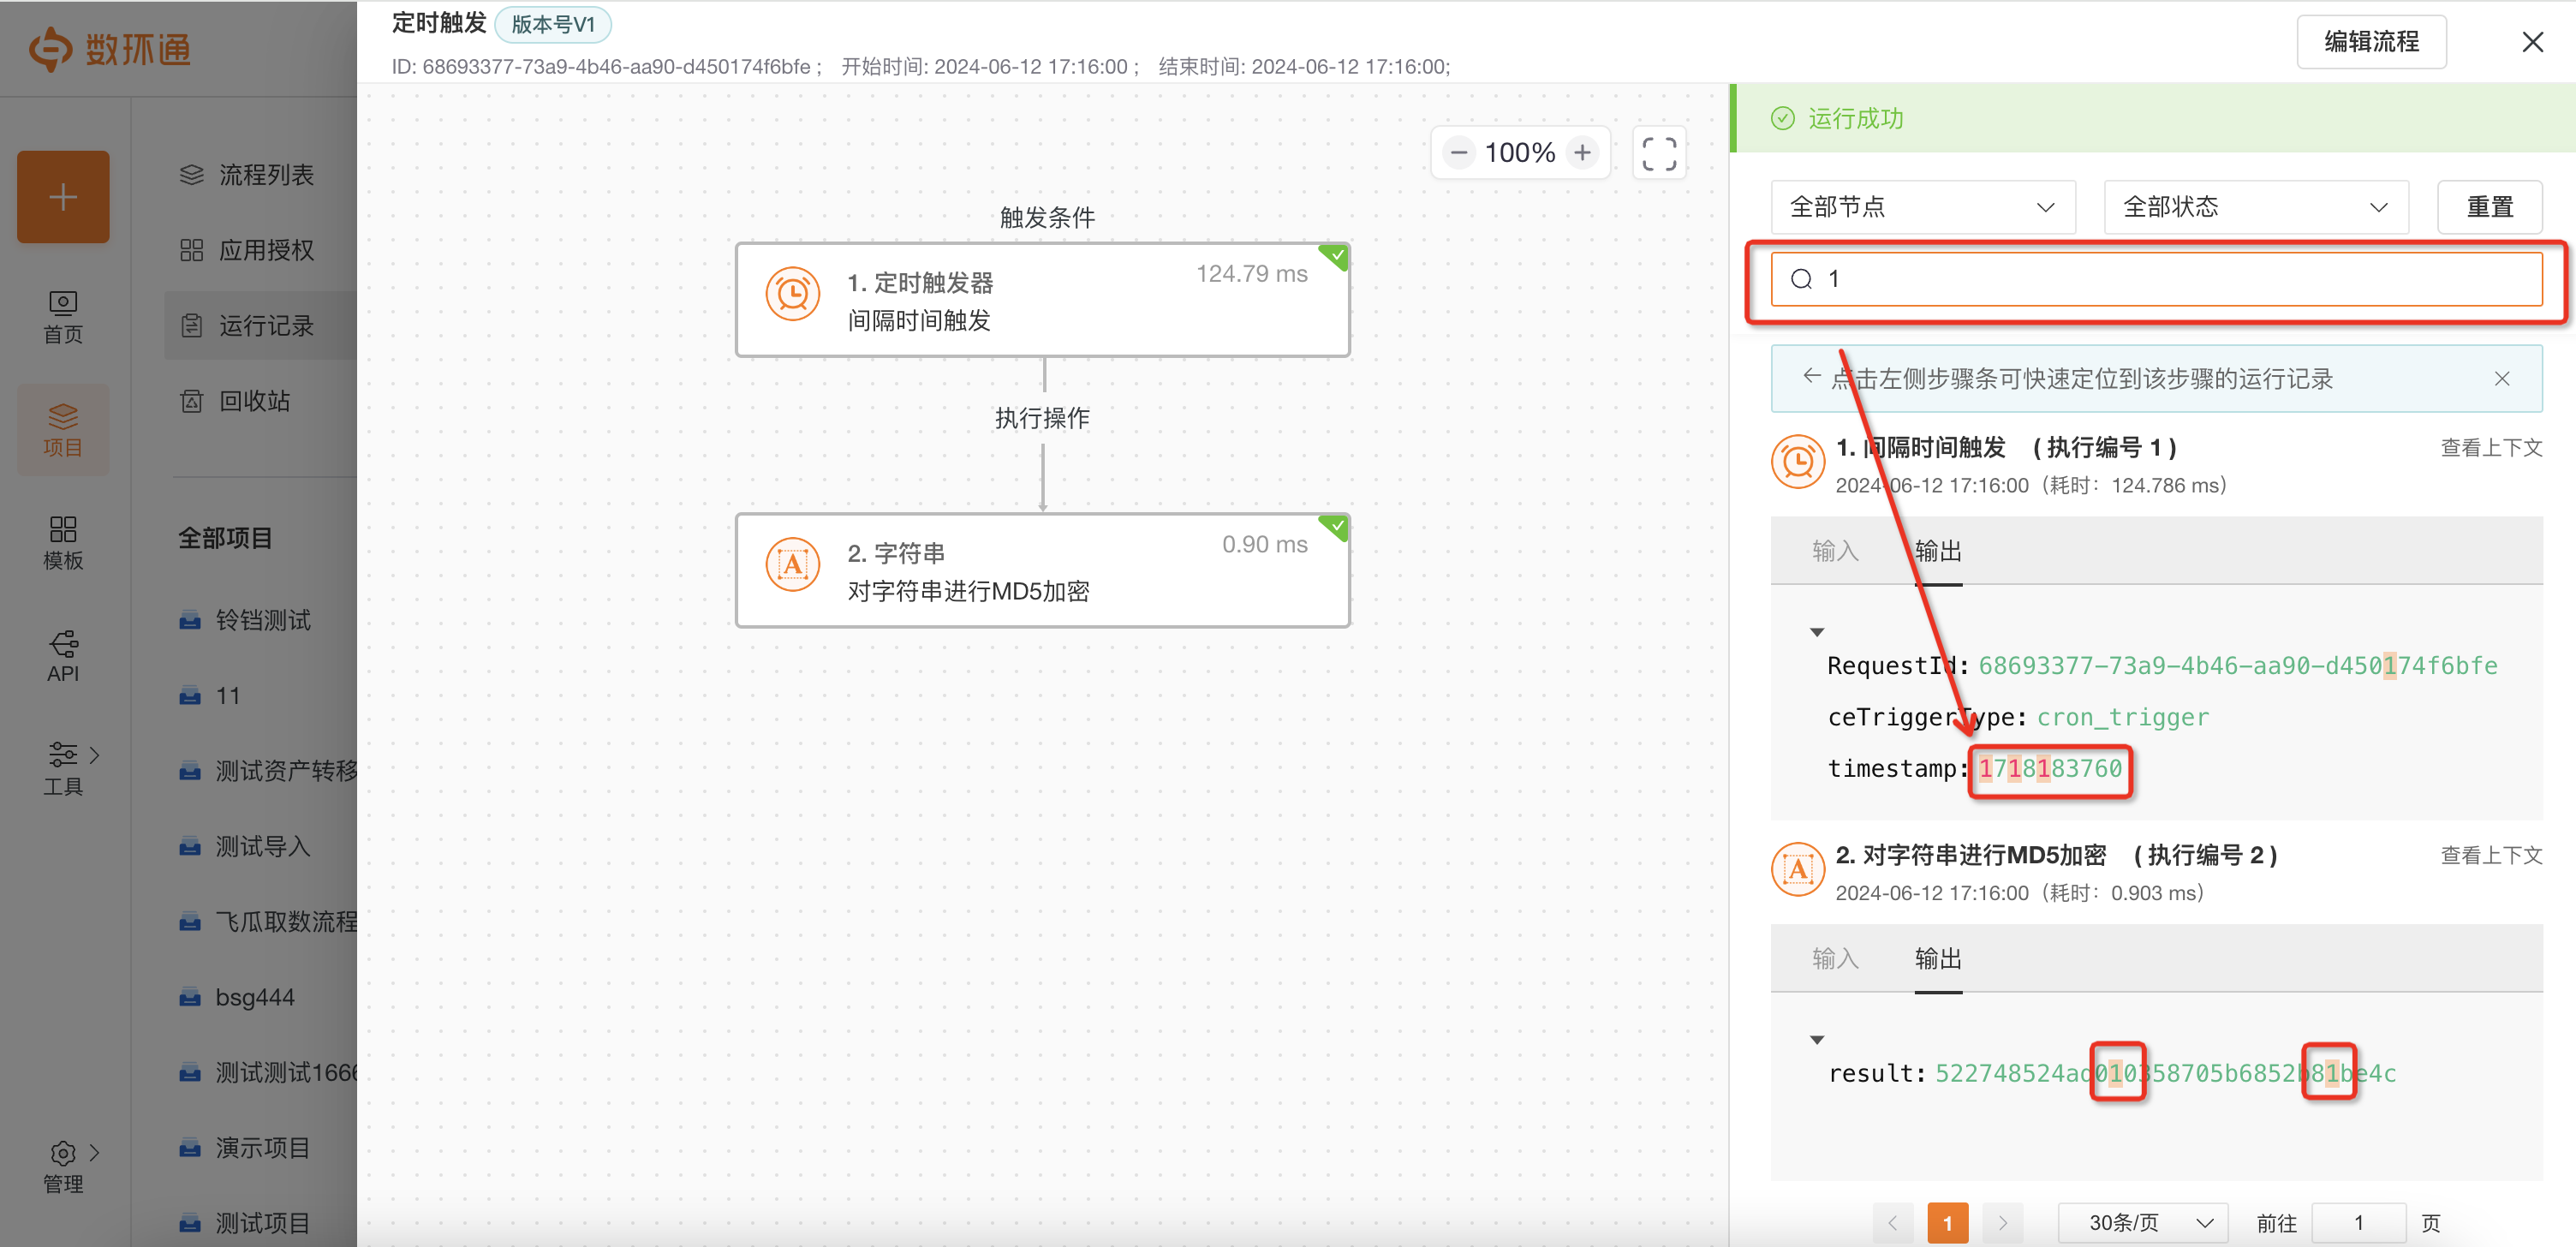View context for 间隔时间触发 step
This screenshot has width=2576, height=1247.
(x=2490, y=448)
